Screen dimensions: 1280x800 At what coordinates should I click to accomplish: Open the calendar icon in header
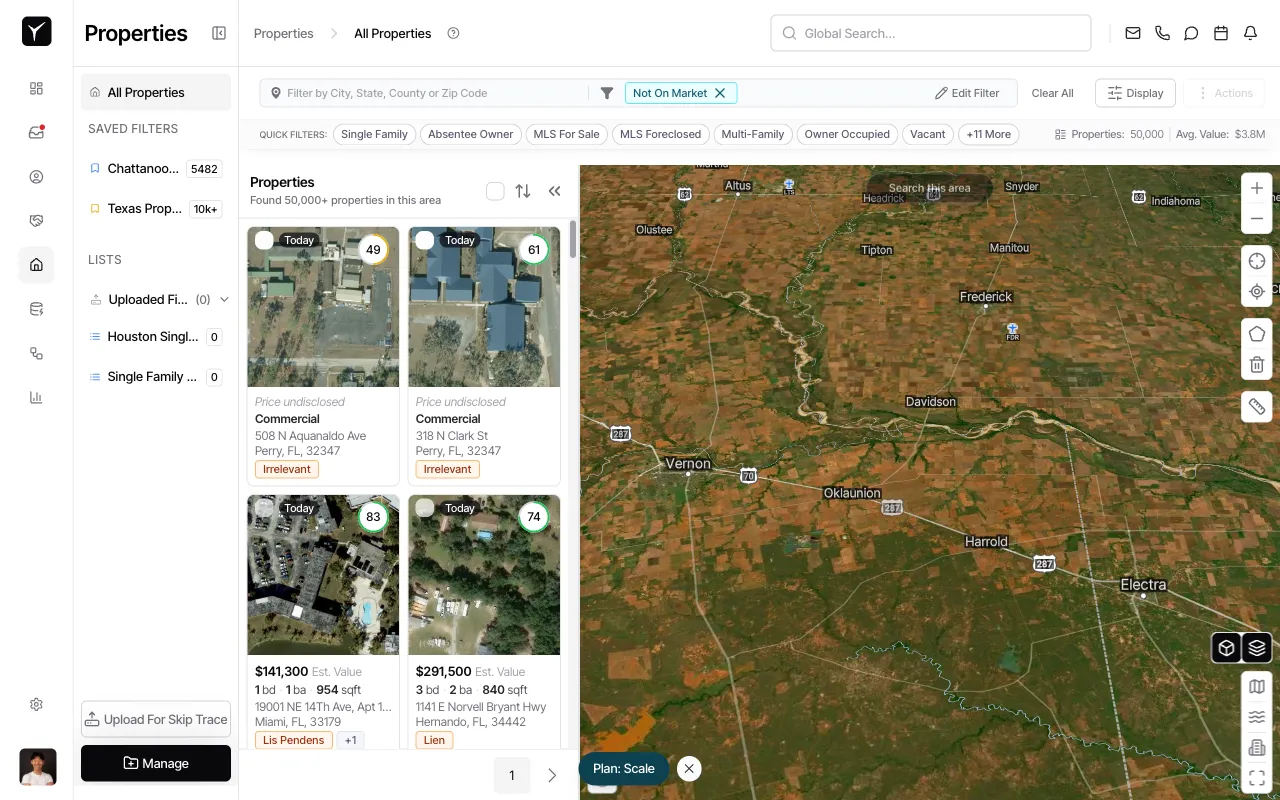pos(1220,33)
